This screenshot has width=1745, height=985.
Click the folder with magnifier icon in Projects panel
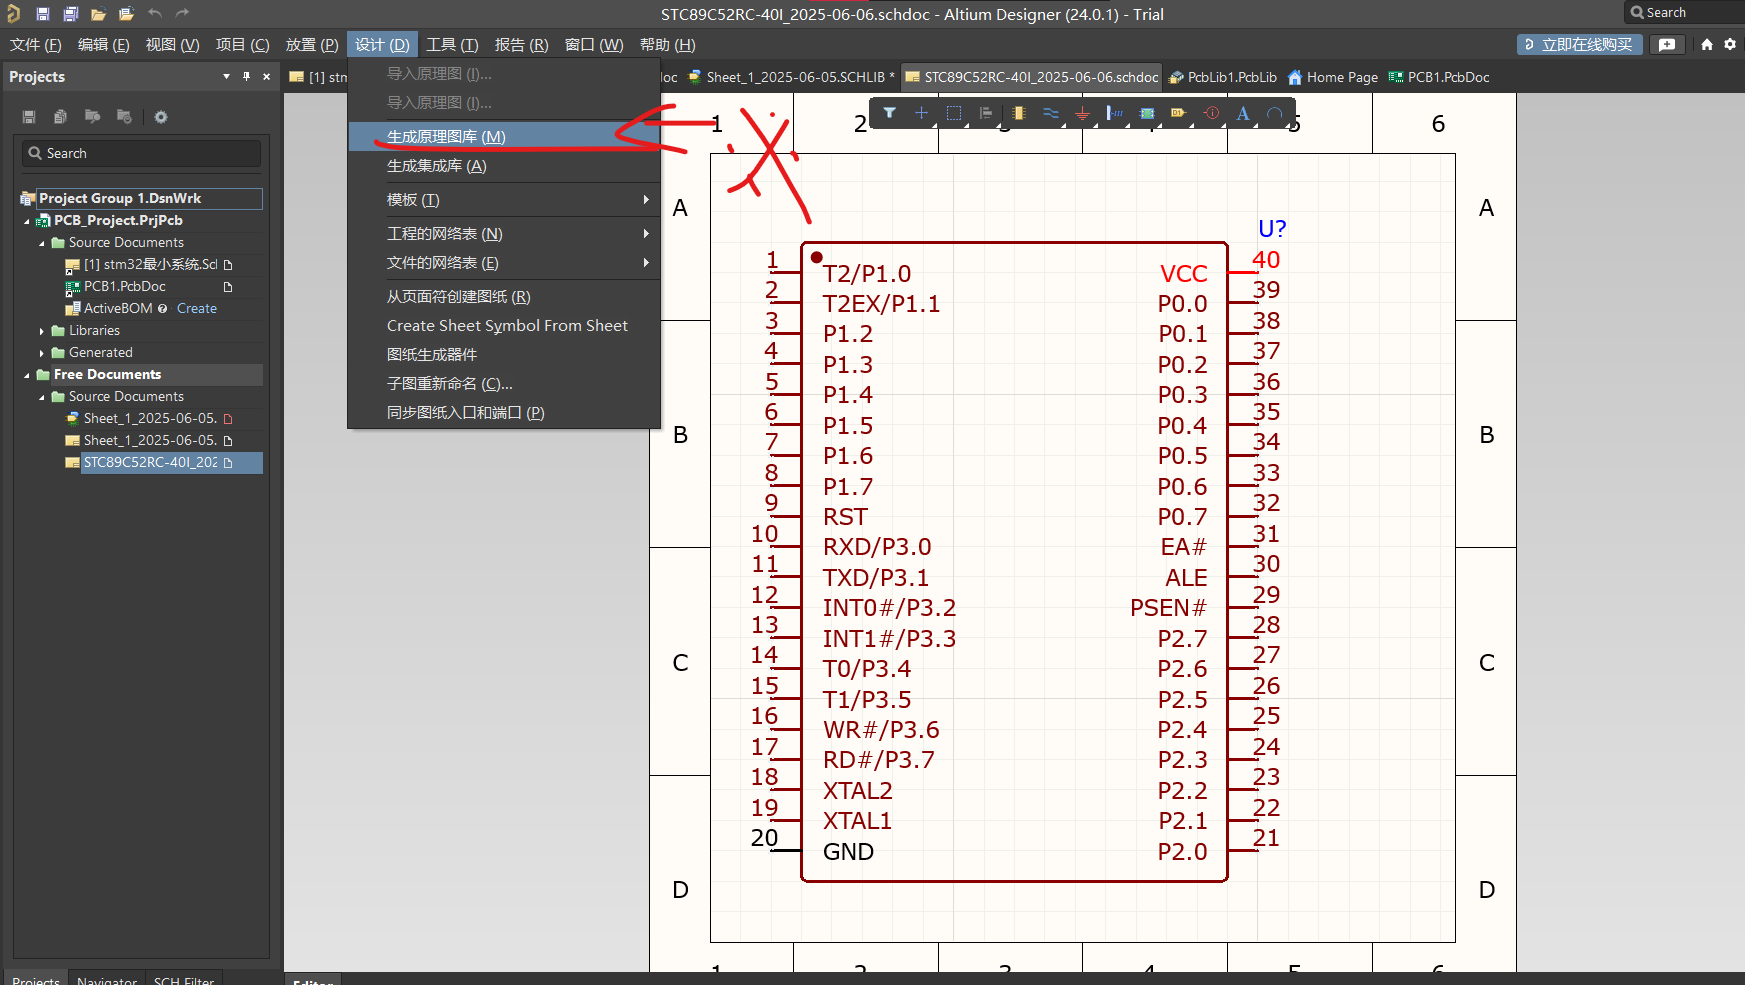[x=92, y=117]
